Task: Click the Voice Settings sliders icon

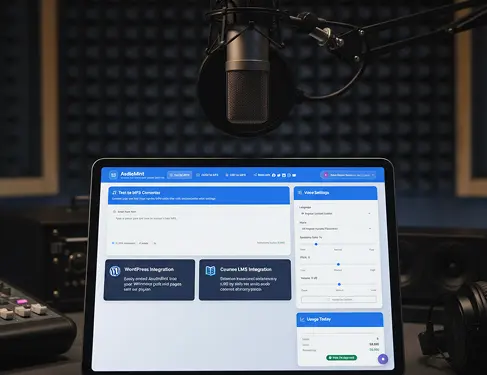Action: pos(300,193)
